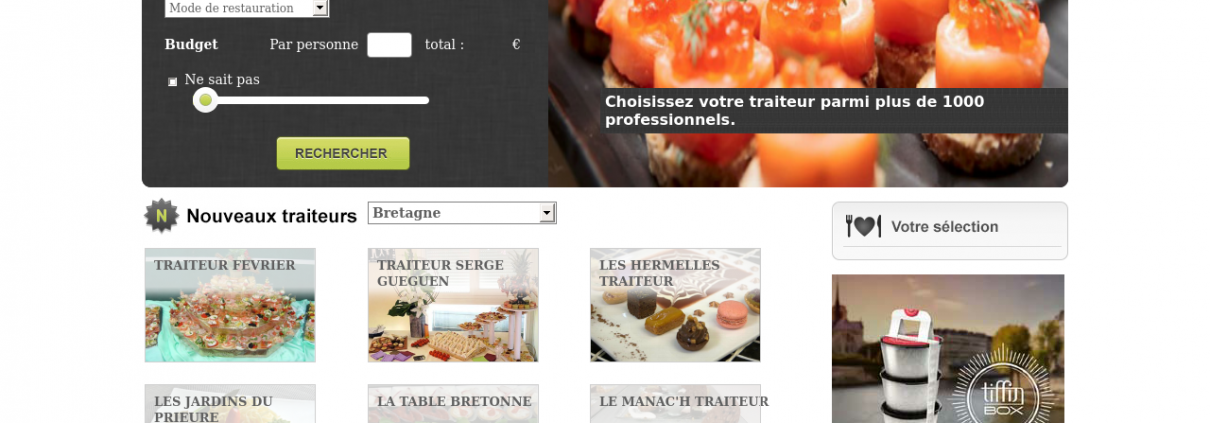This screenshot has width=1210, height=423.
Task: Open Le Manac'h Traiteur listing
Action: click(x=675, y=404)
